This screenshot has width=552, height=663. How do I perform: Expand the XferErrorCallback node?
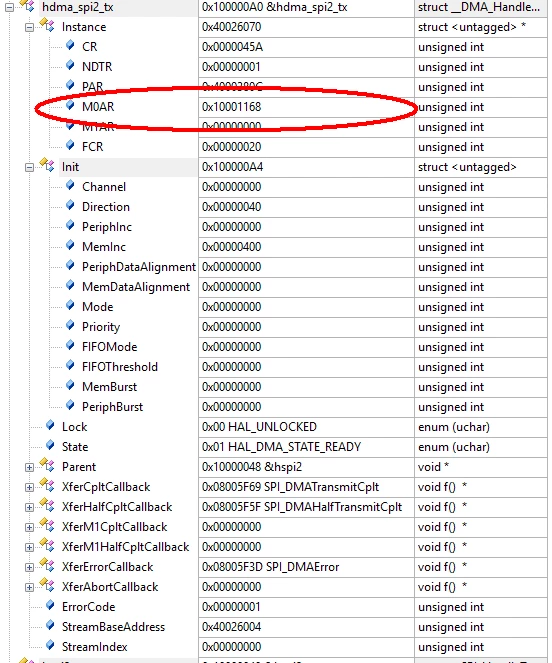tap(29, 567)
